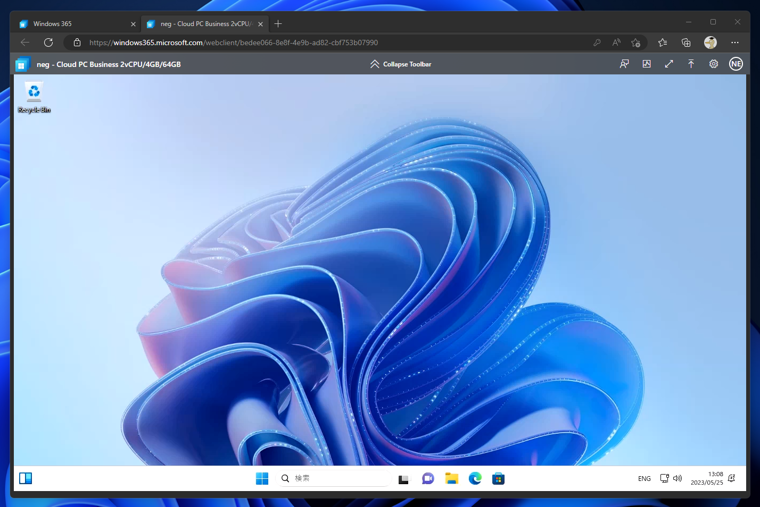Open the feedback icon in Cloud PC toolbar

[624, 64]
